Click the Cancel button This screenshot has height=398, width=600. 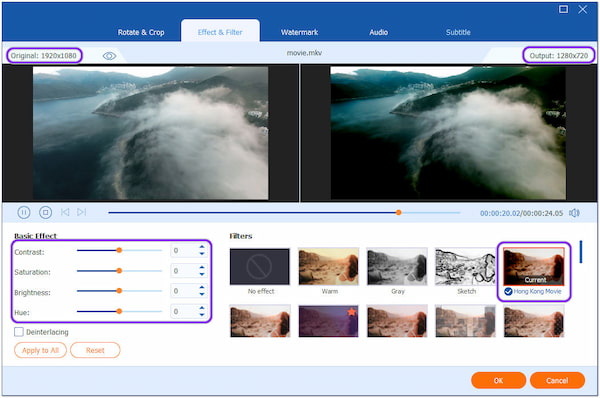[557, 380]
